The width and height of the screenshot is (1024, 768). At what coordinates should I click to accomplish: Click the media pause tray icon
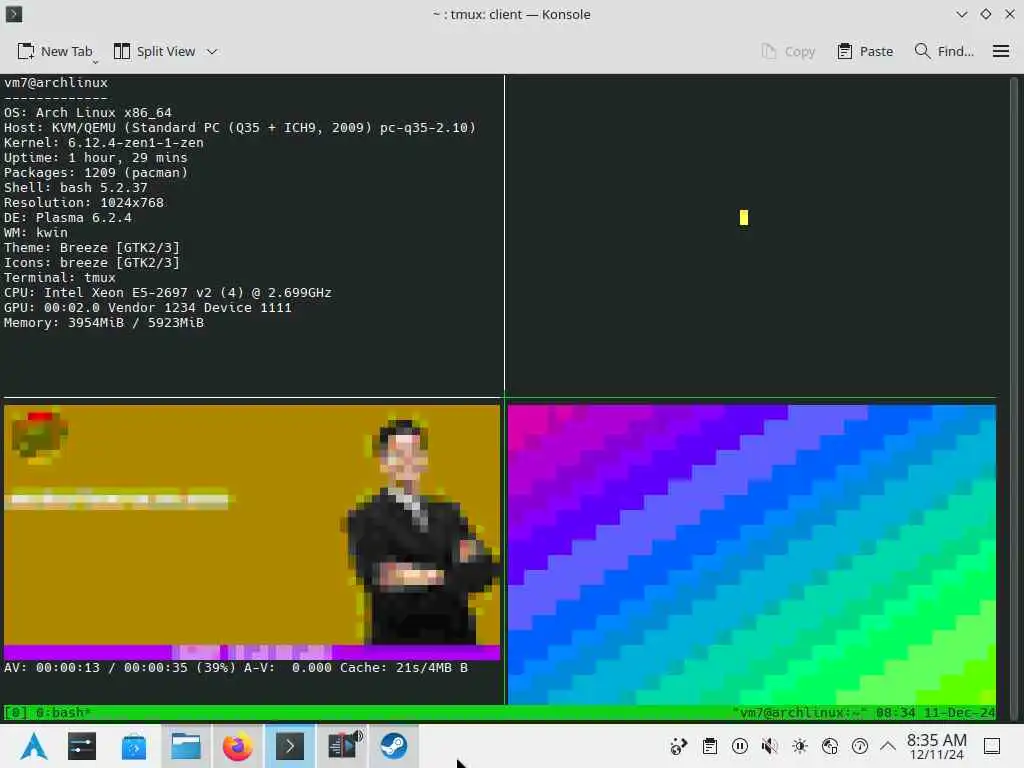tap(740, 746)
